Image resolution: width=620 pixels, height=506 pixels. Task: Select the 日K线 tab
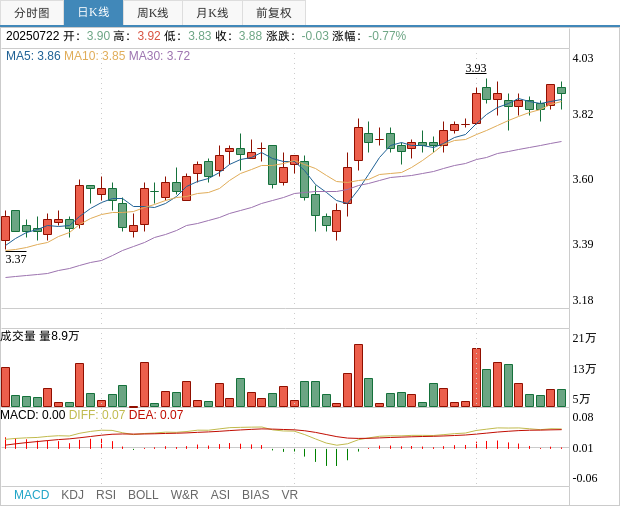[93, 13]
